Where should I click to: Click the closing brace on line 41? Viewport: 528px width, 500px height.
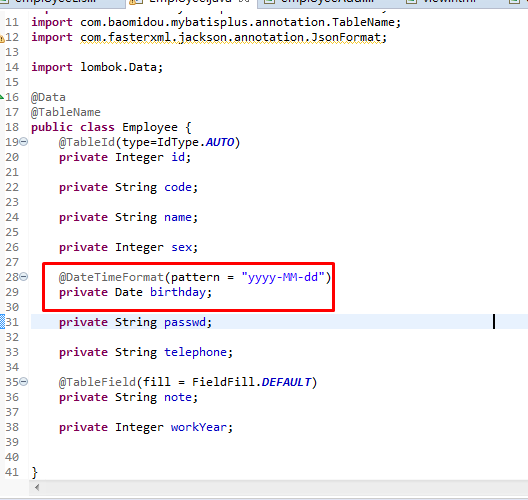pyautogui.click(x=34, y=472)
